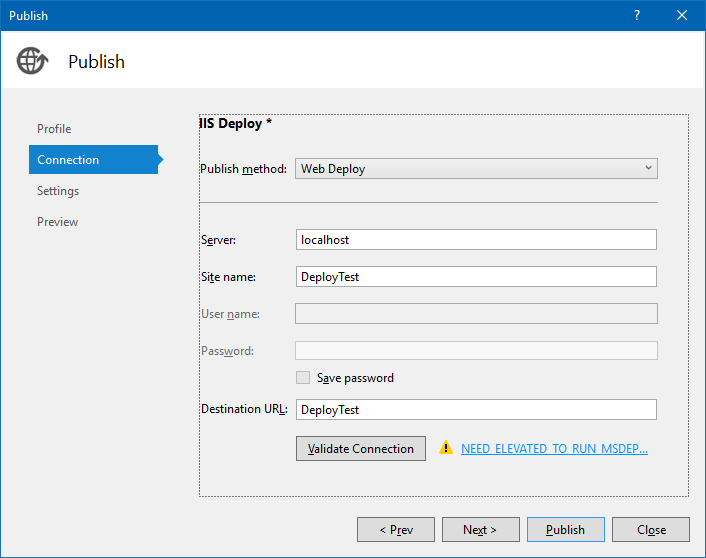Focus the Site name field
This screenshot has height=558, width=706.
(476, 277)
